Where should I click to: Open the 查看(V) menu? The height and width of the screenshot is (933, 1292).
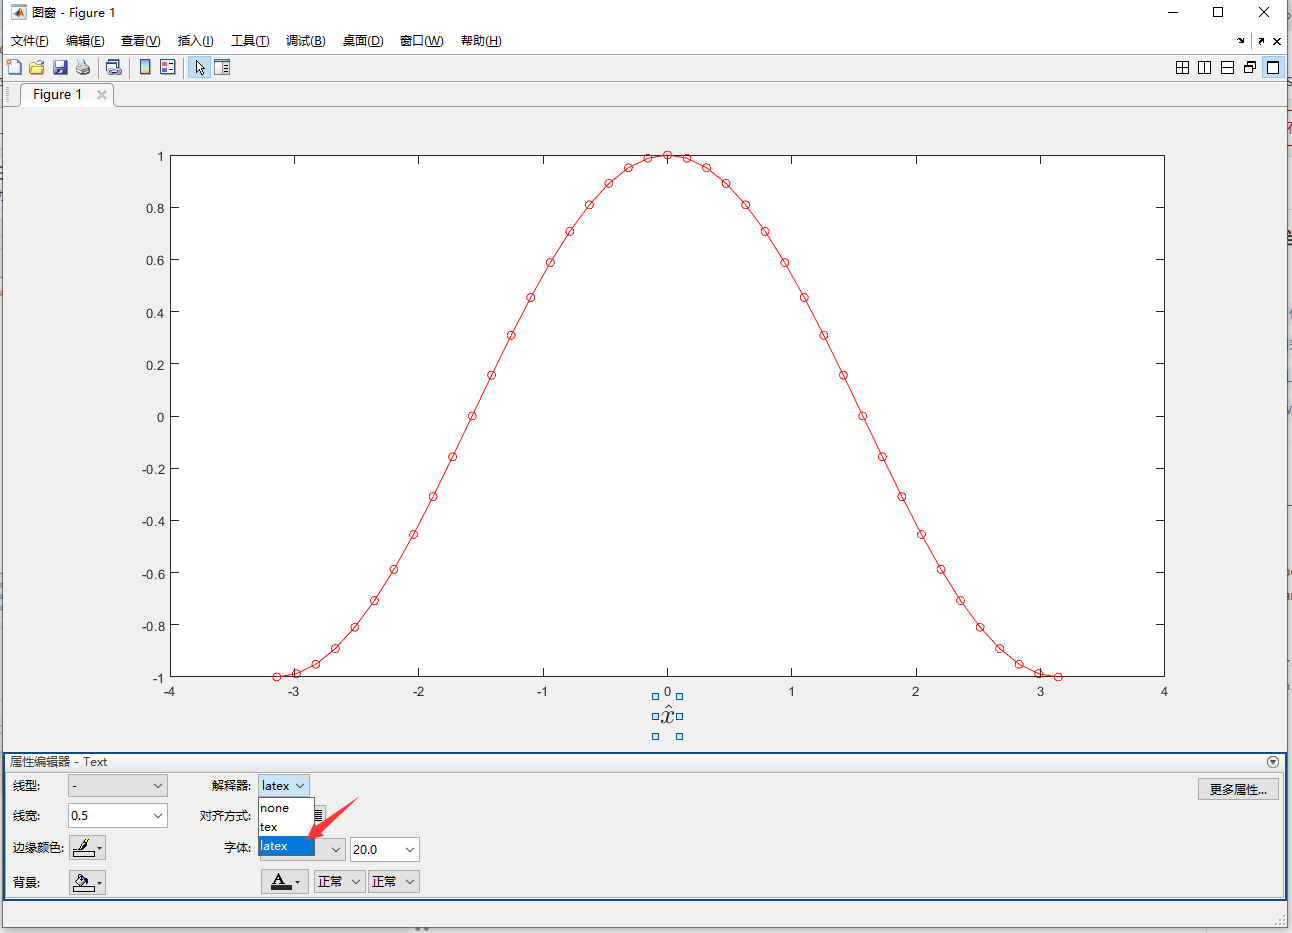(140, 41)
